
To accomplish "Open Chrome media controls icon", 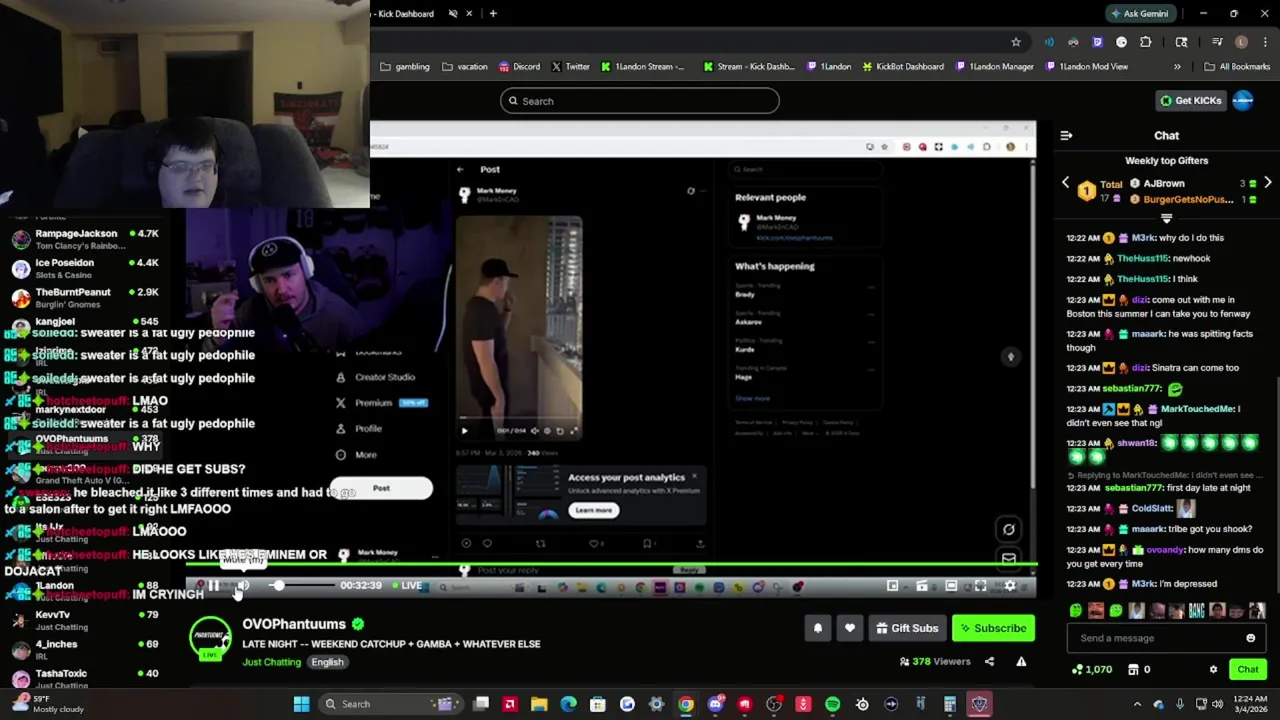I will [x=1217, y=42].
